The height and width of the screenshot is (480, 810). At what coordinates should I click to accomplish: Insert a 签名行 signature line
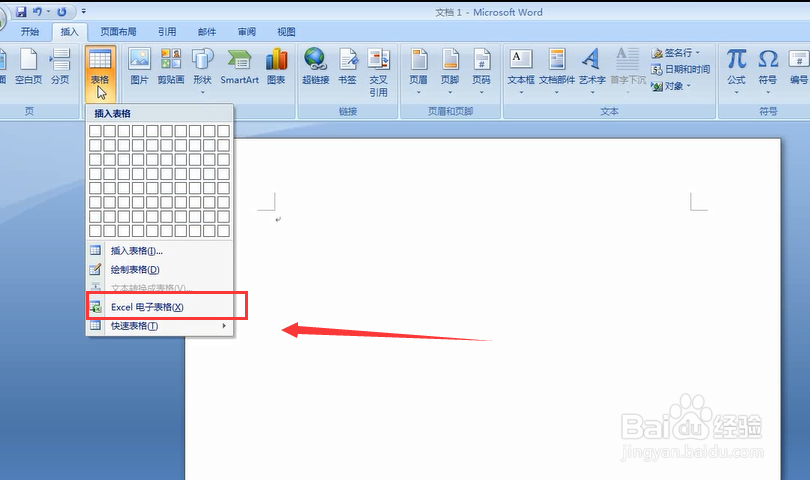pos(676,53)
